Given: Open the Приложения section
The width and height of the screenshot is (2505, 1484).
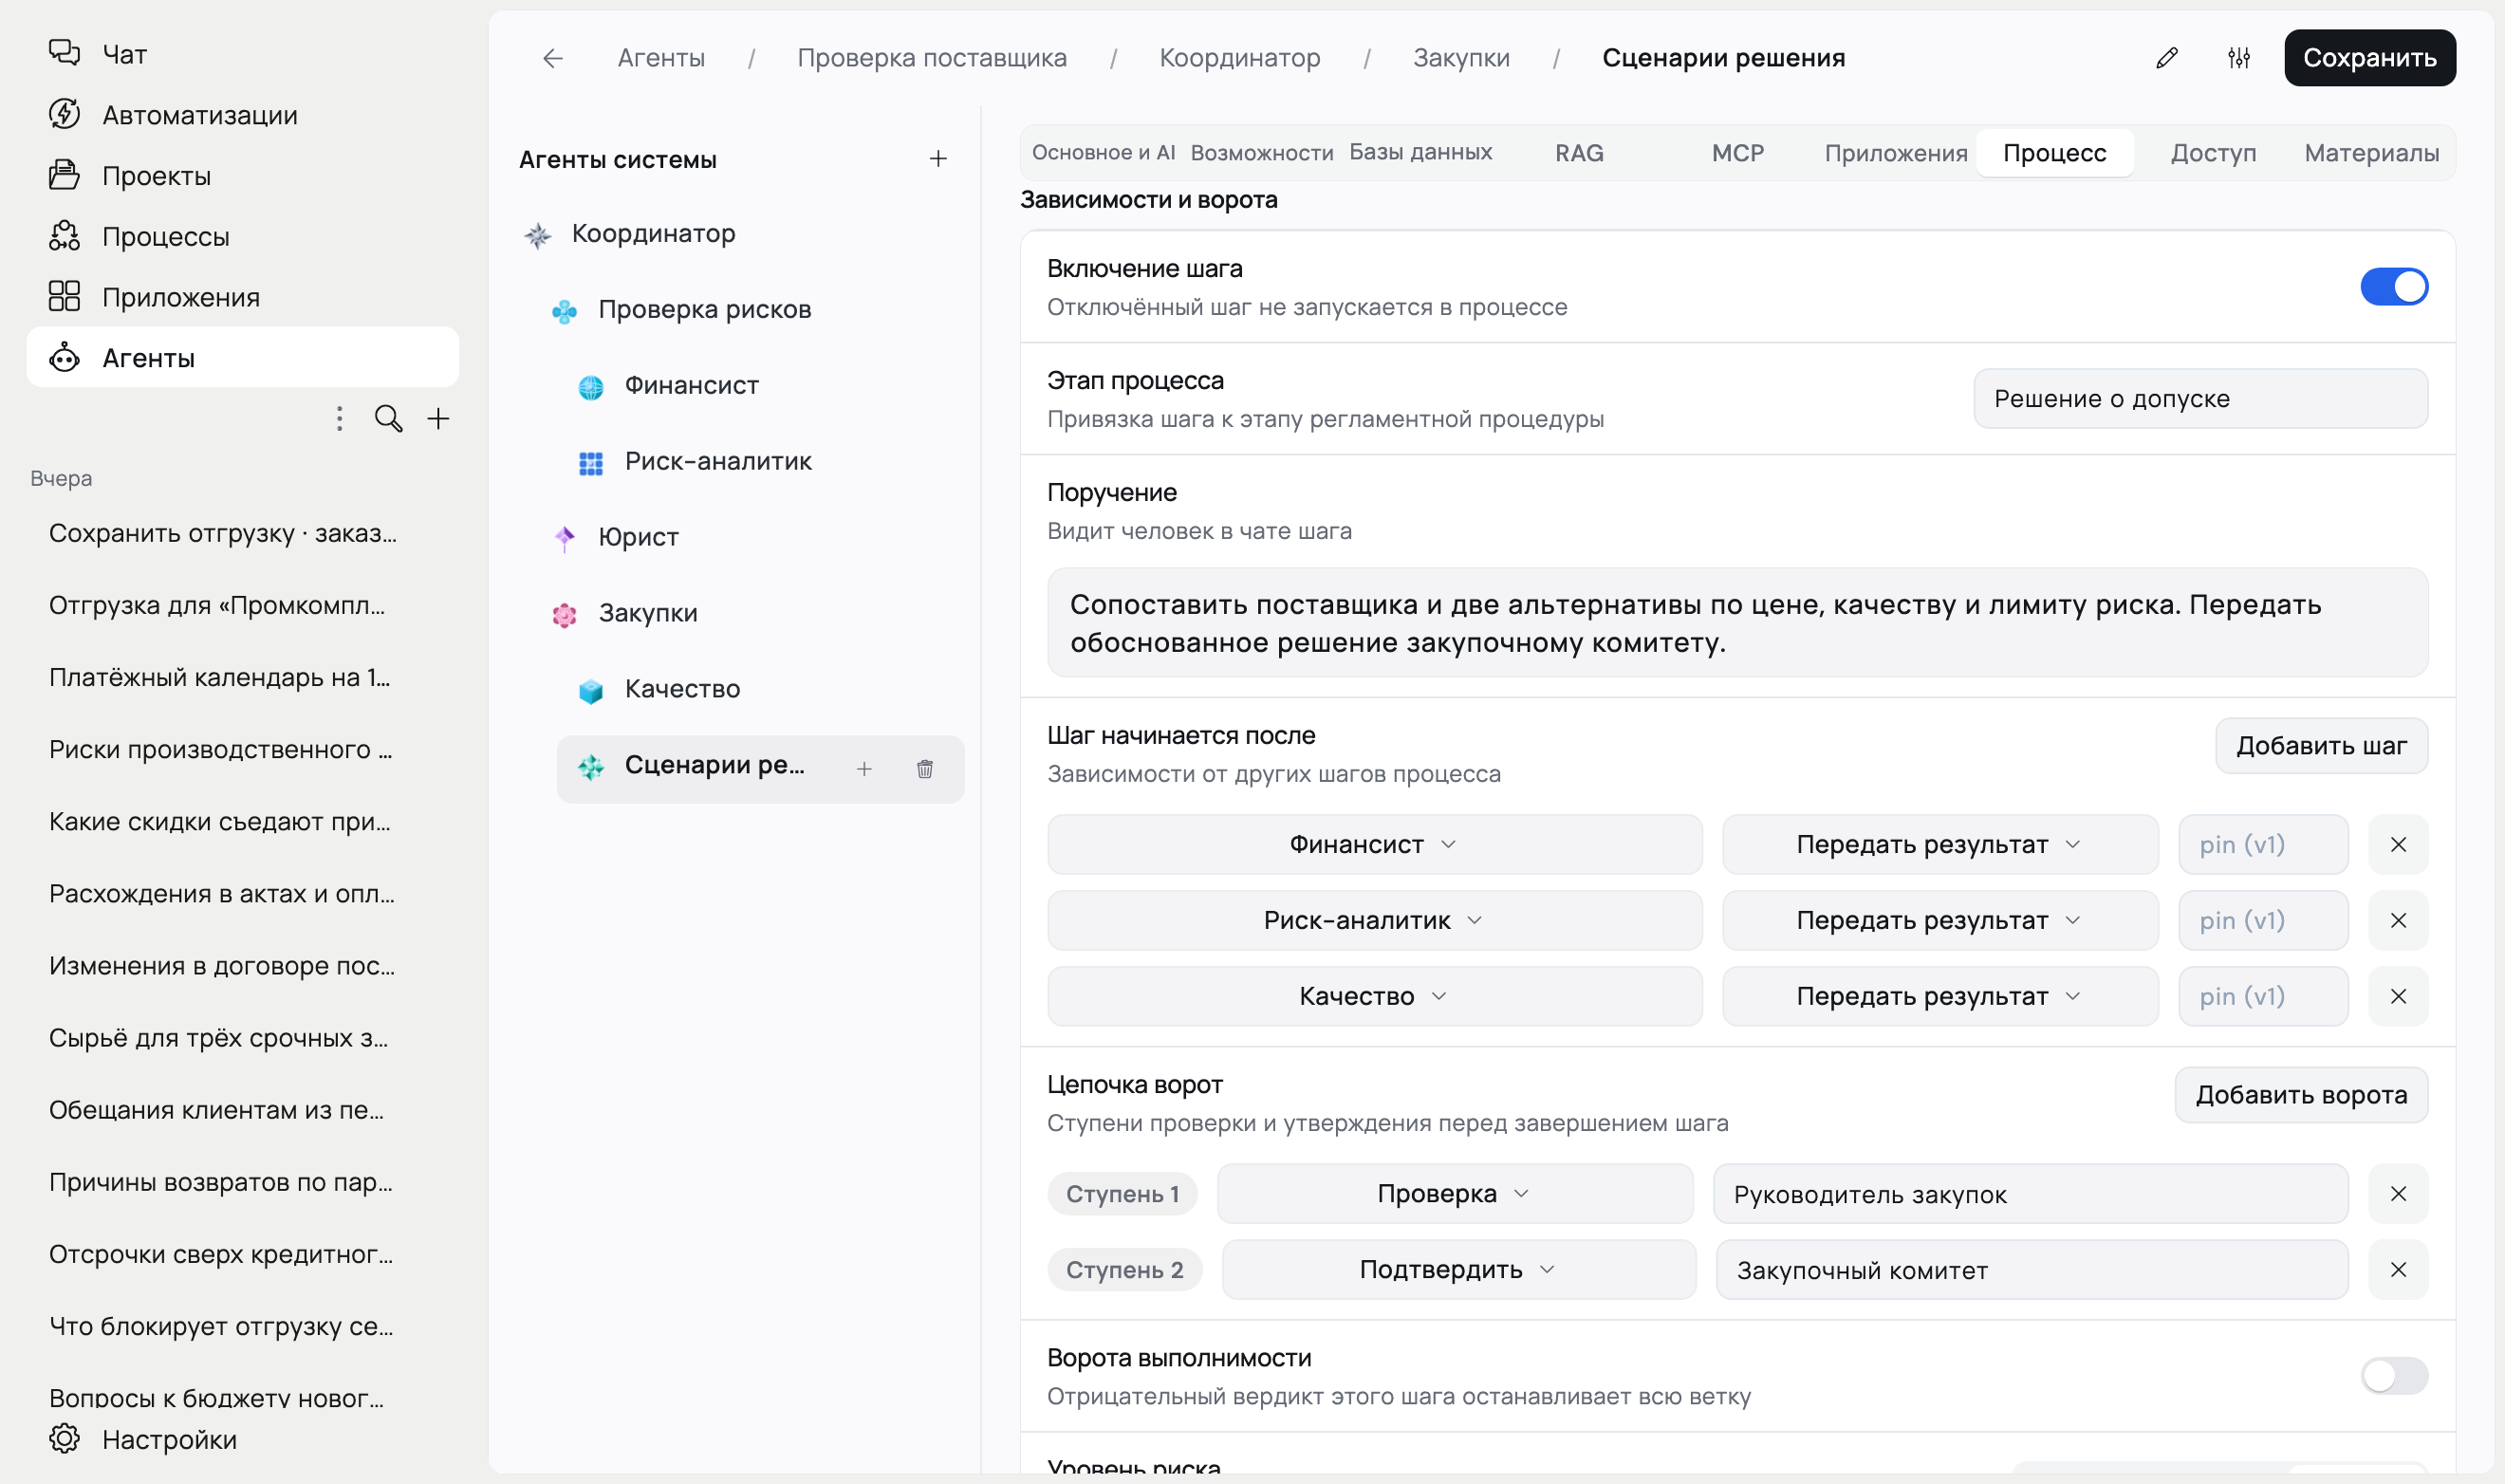Looking at the screenshot, I should click(x=242, y=297).
